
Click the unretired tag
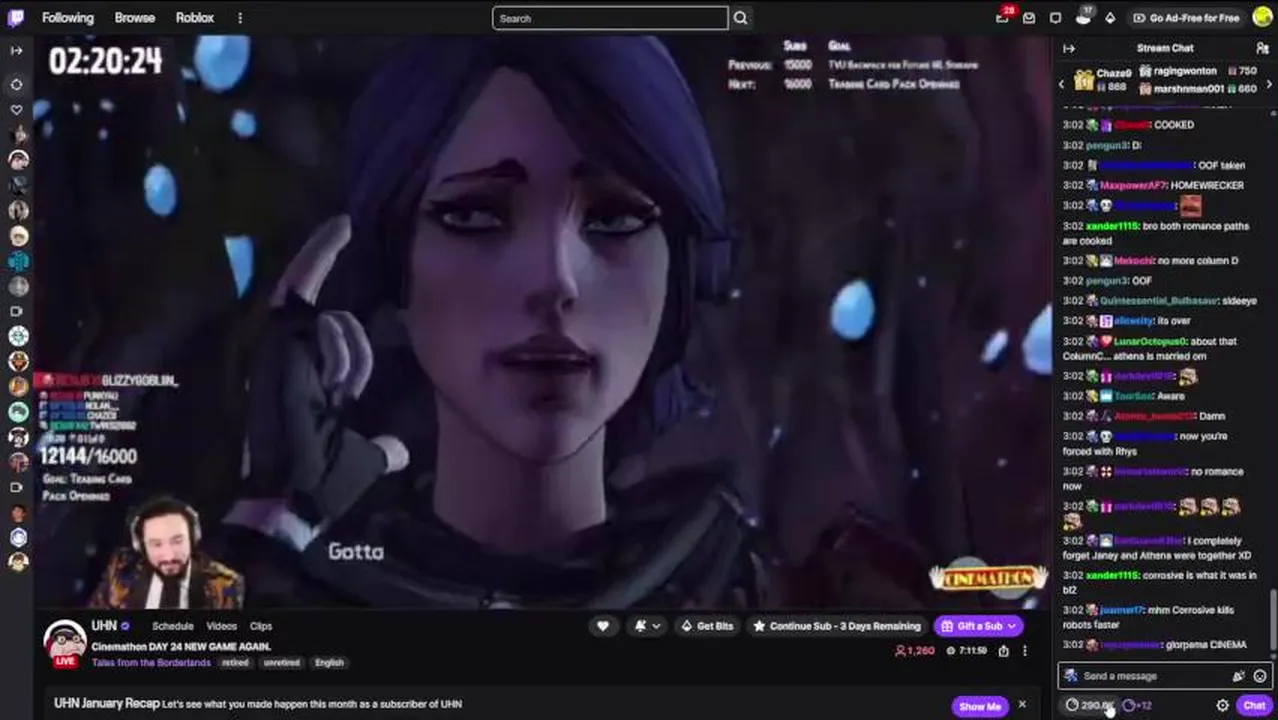pyautogui.click(x=281, y=662)
